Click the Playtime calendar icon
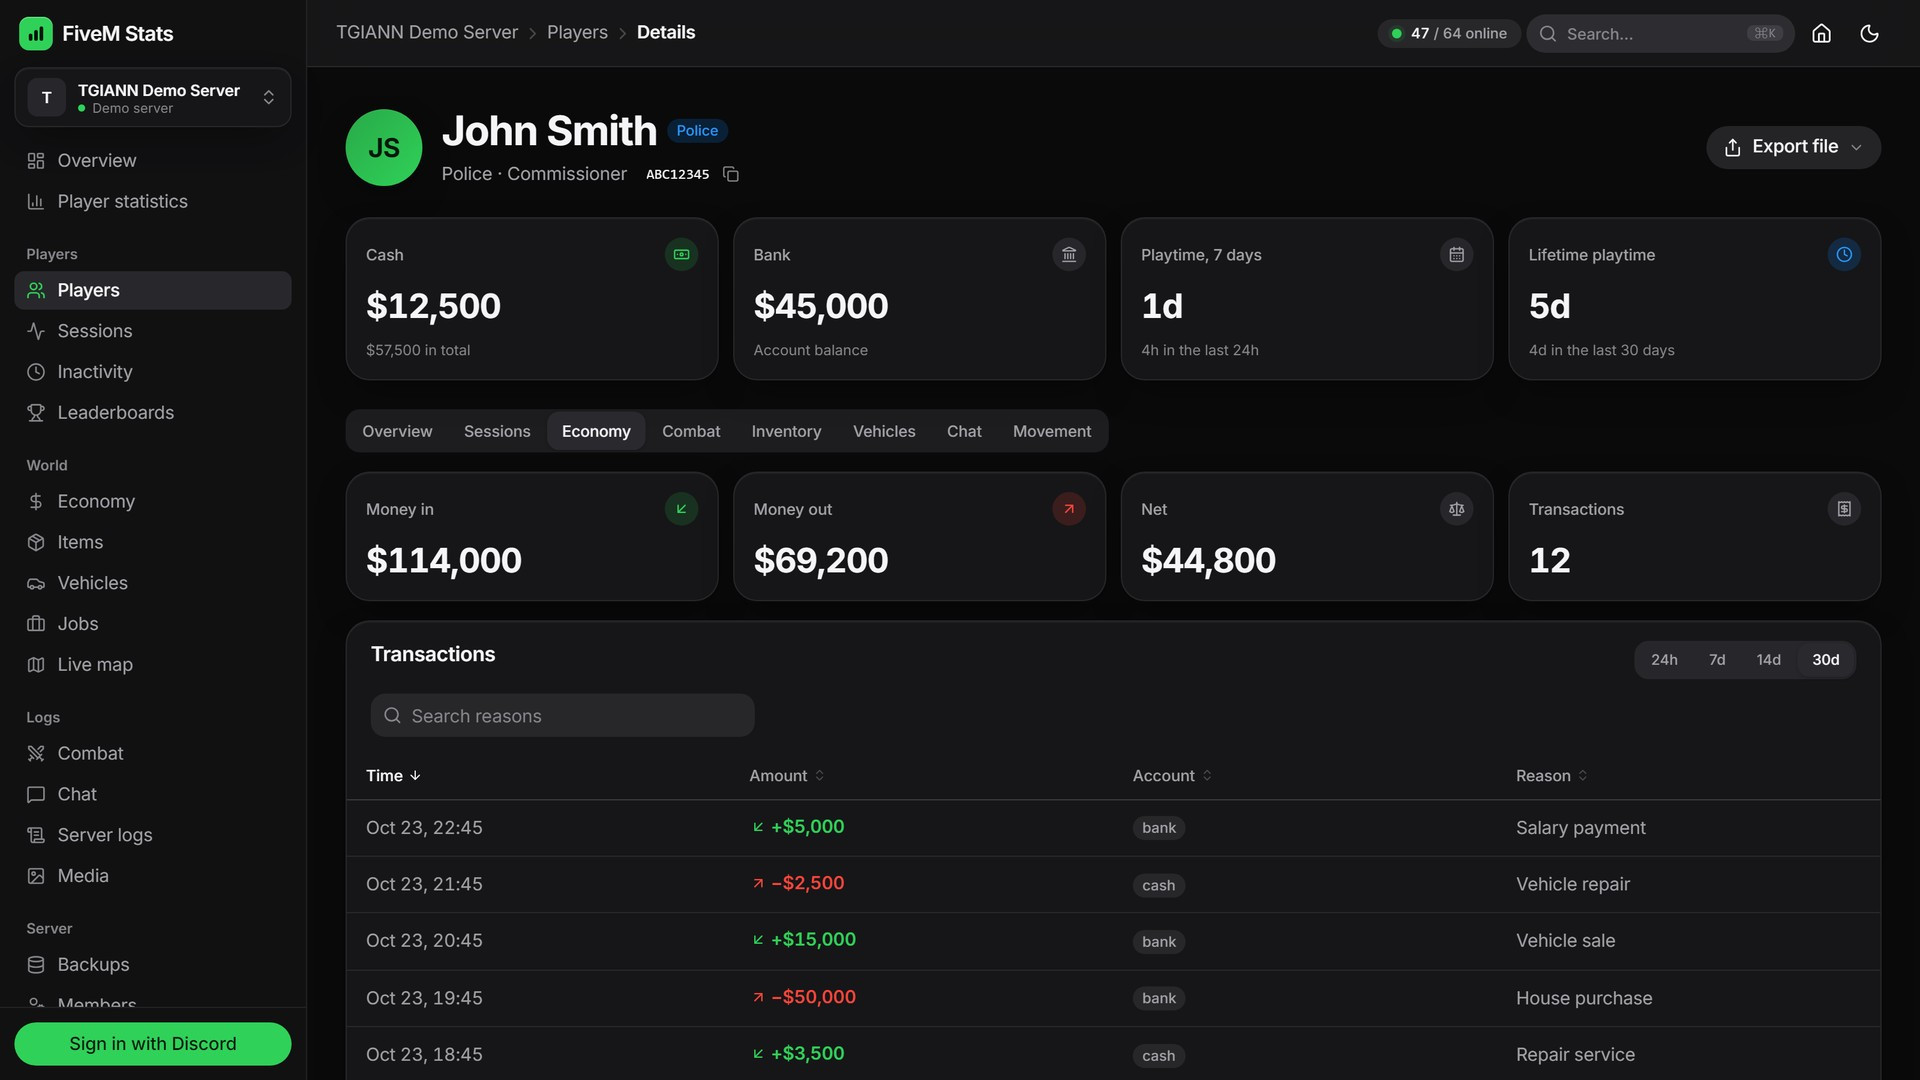This screenshot has width=1920, height=1080. 1456,254
